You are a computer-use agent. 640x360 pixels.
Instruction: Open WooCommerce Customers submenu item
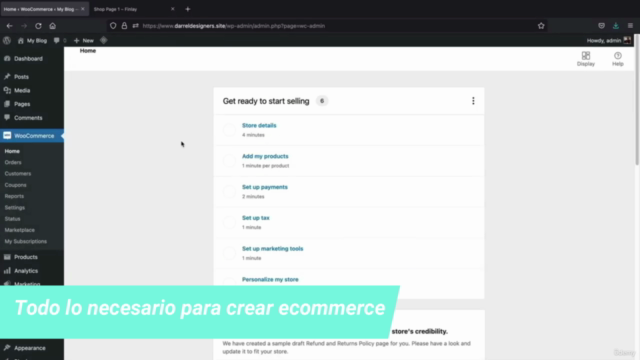[x=18, y=173]
